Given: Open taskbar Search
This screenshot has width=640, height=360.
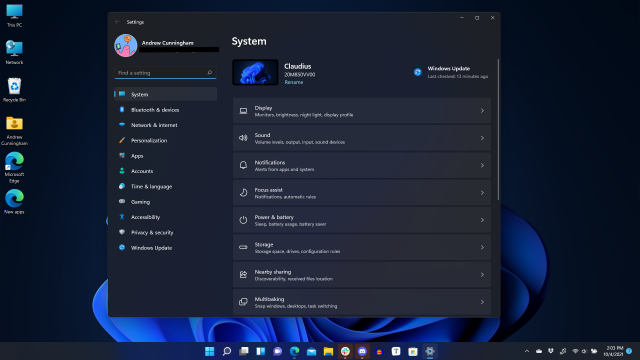Looking at the screenshot, I should coord(227,351).
